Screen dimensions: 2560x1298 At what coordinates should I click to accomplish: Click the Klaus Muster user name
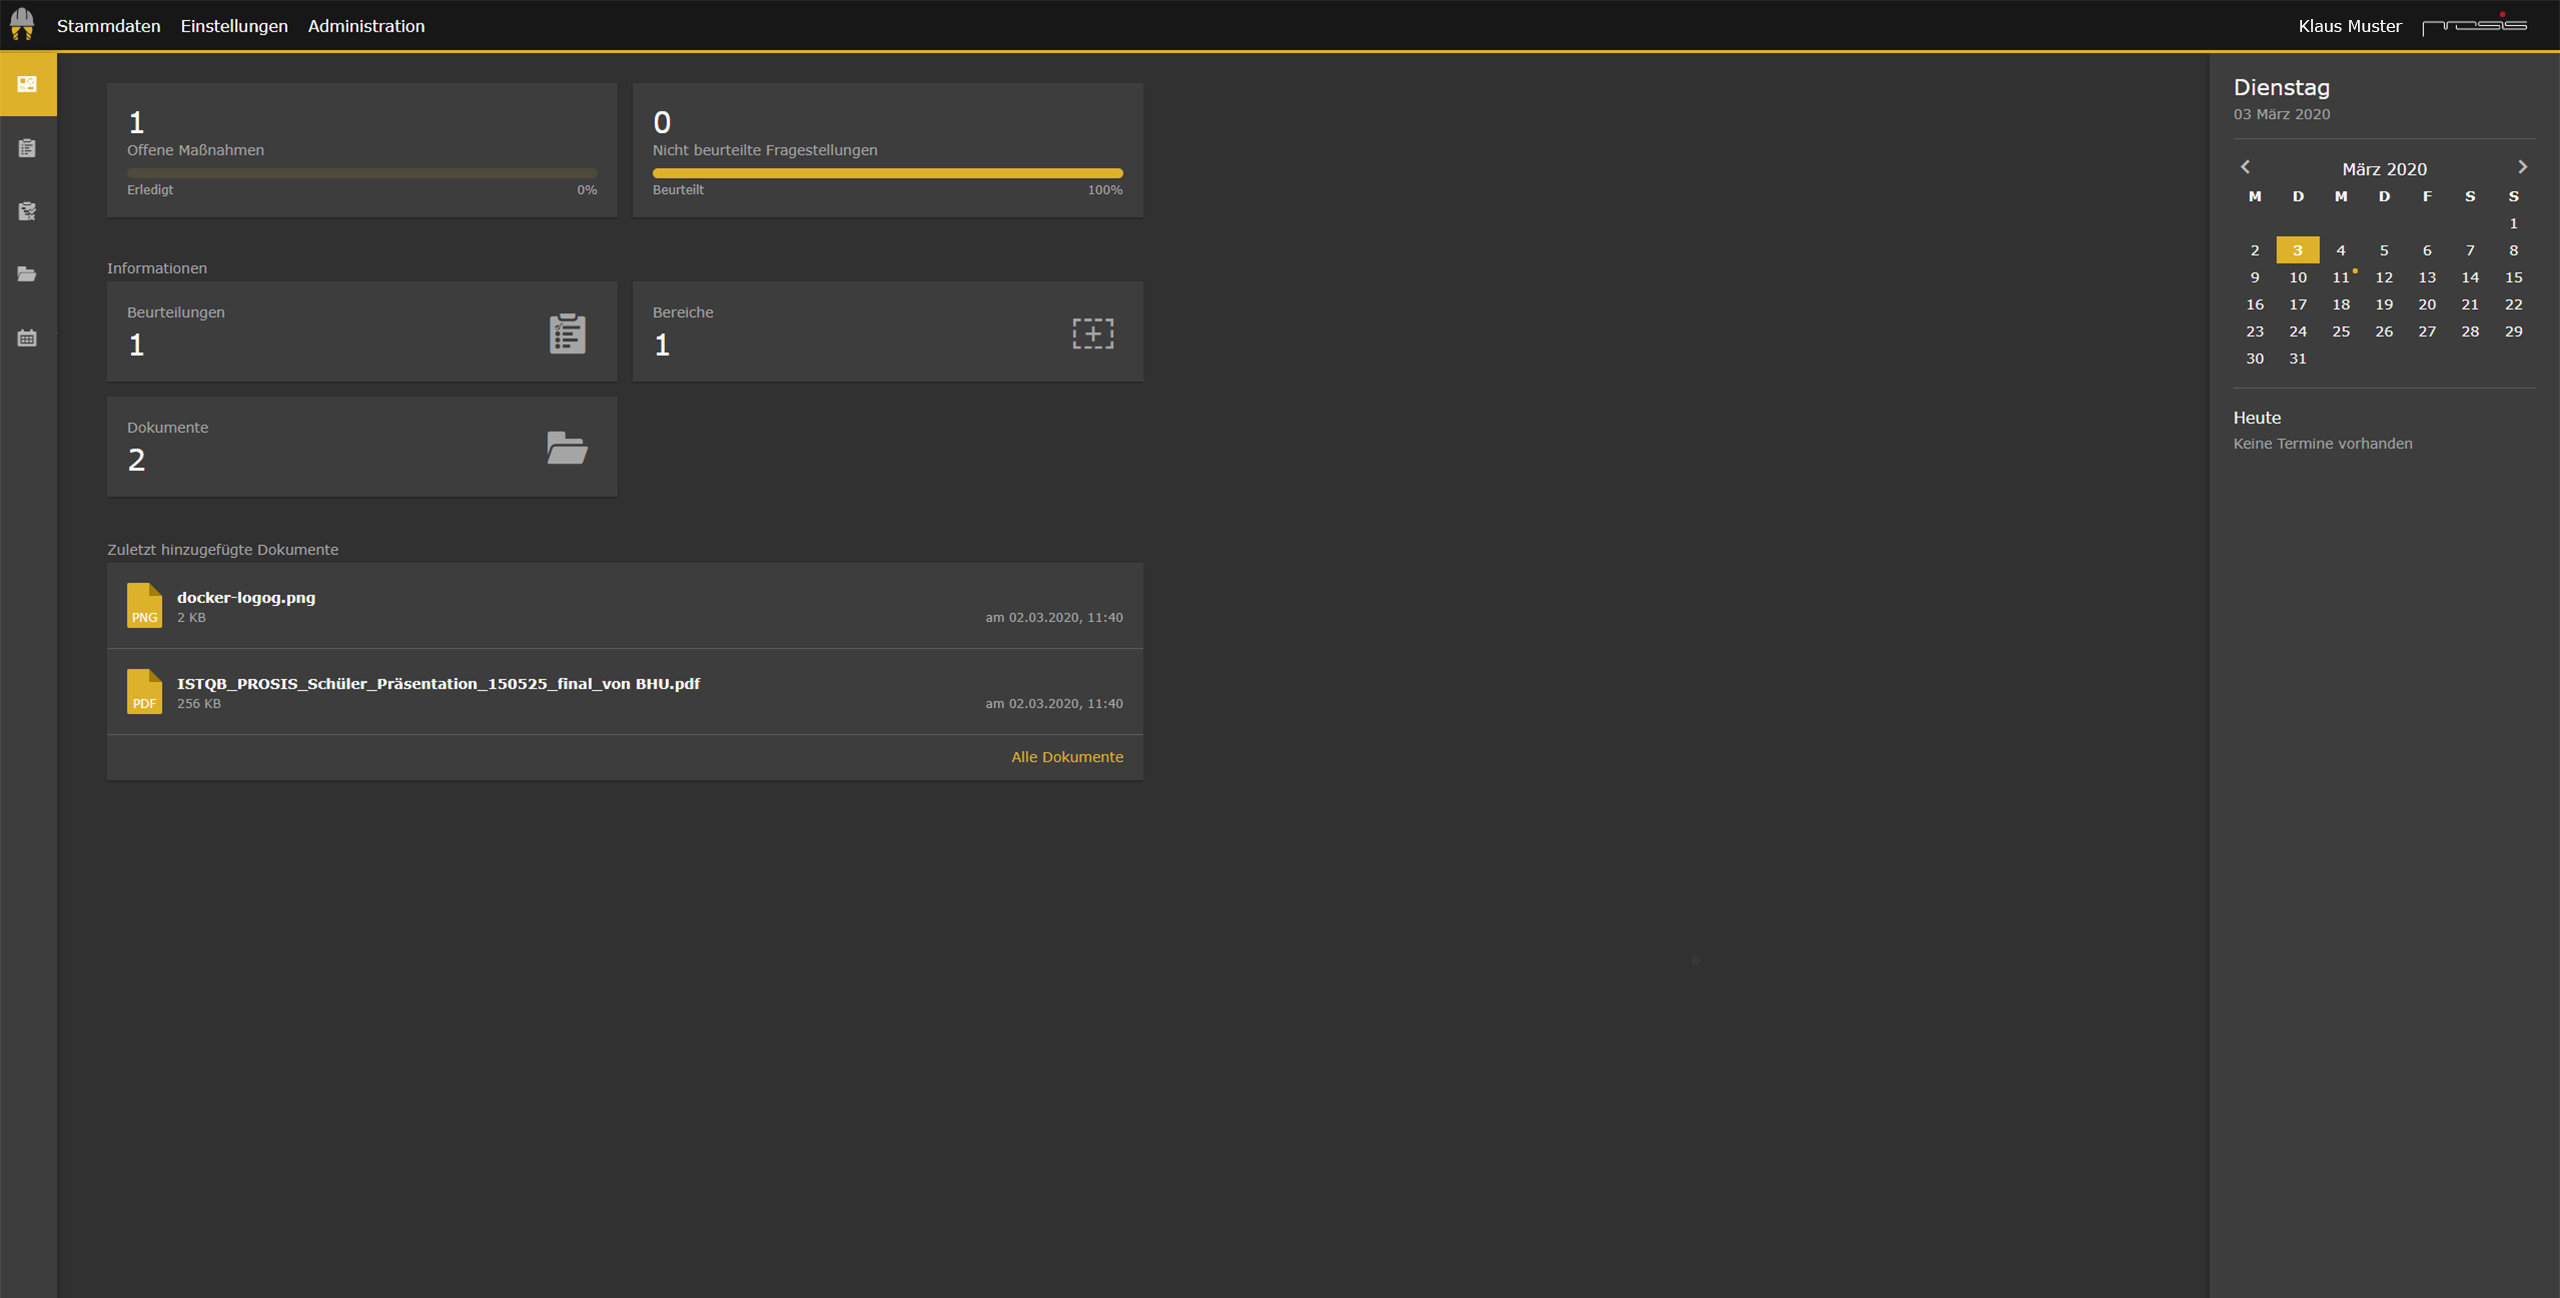coord(2350,25)
